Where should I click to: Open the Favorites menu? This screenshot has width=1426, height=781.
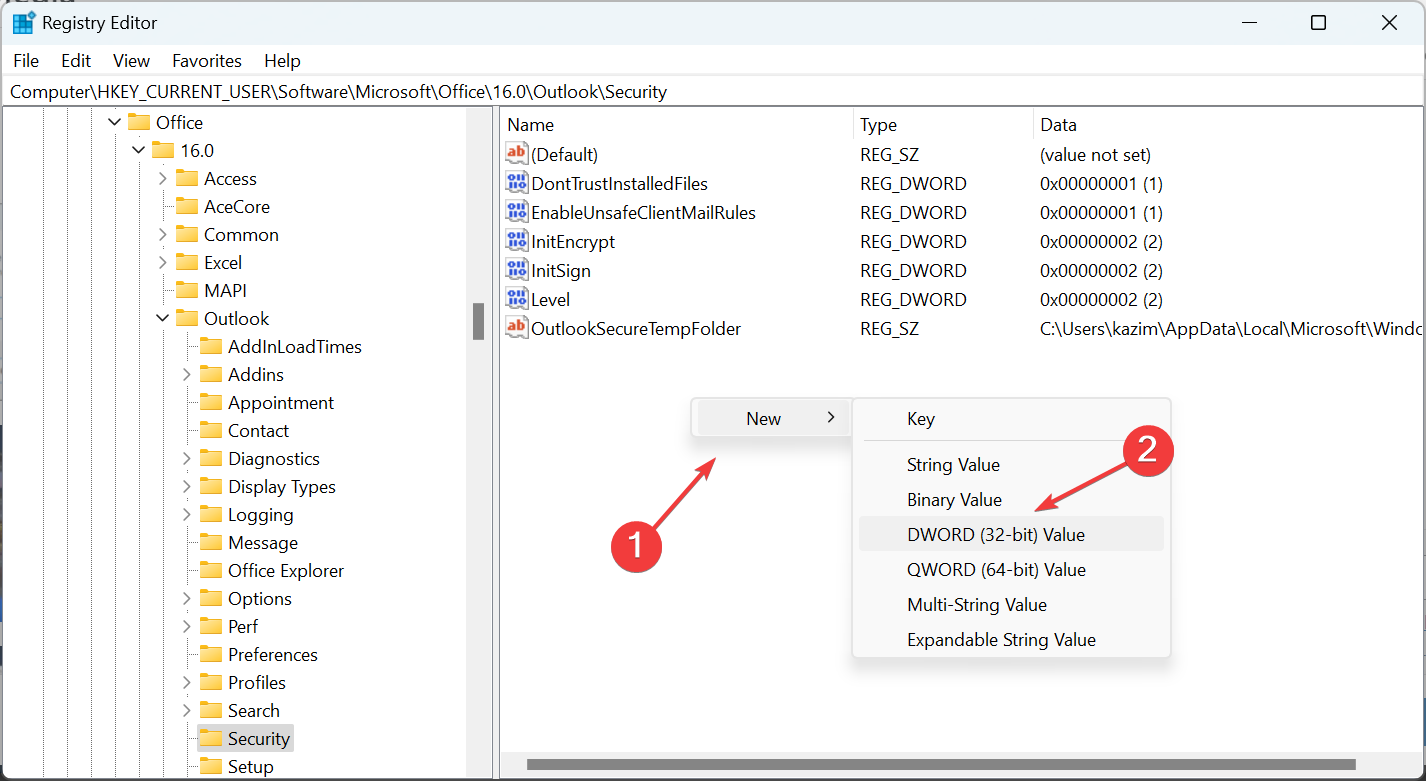207,61
